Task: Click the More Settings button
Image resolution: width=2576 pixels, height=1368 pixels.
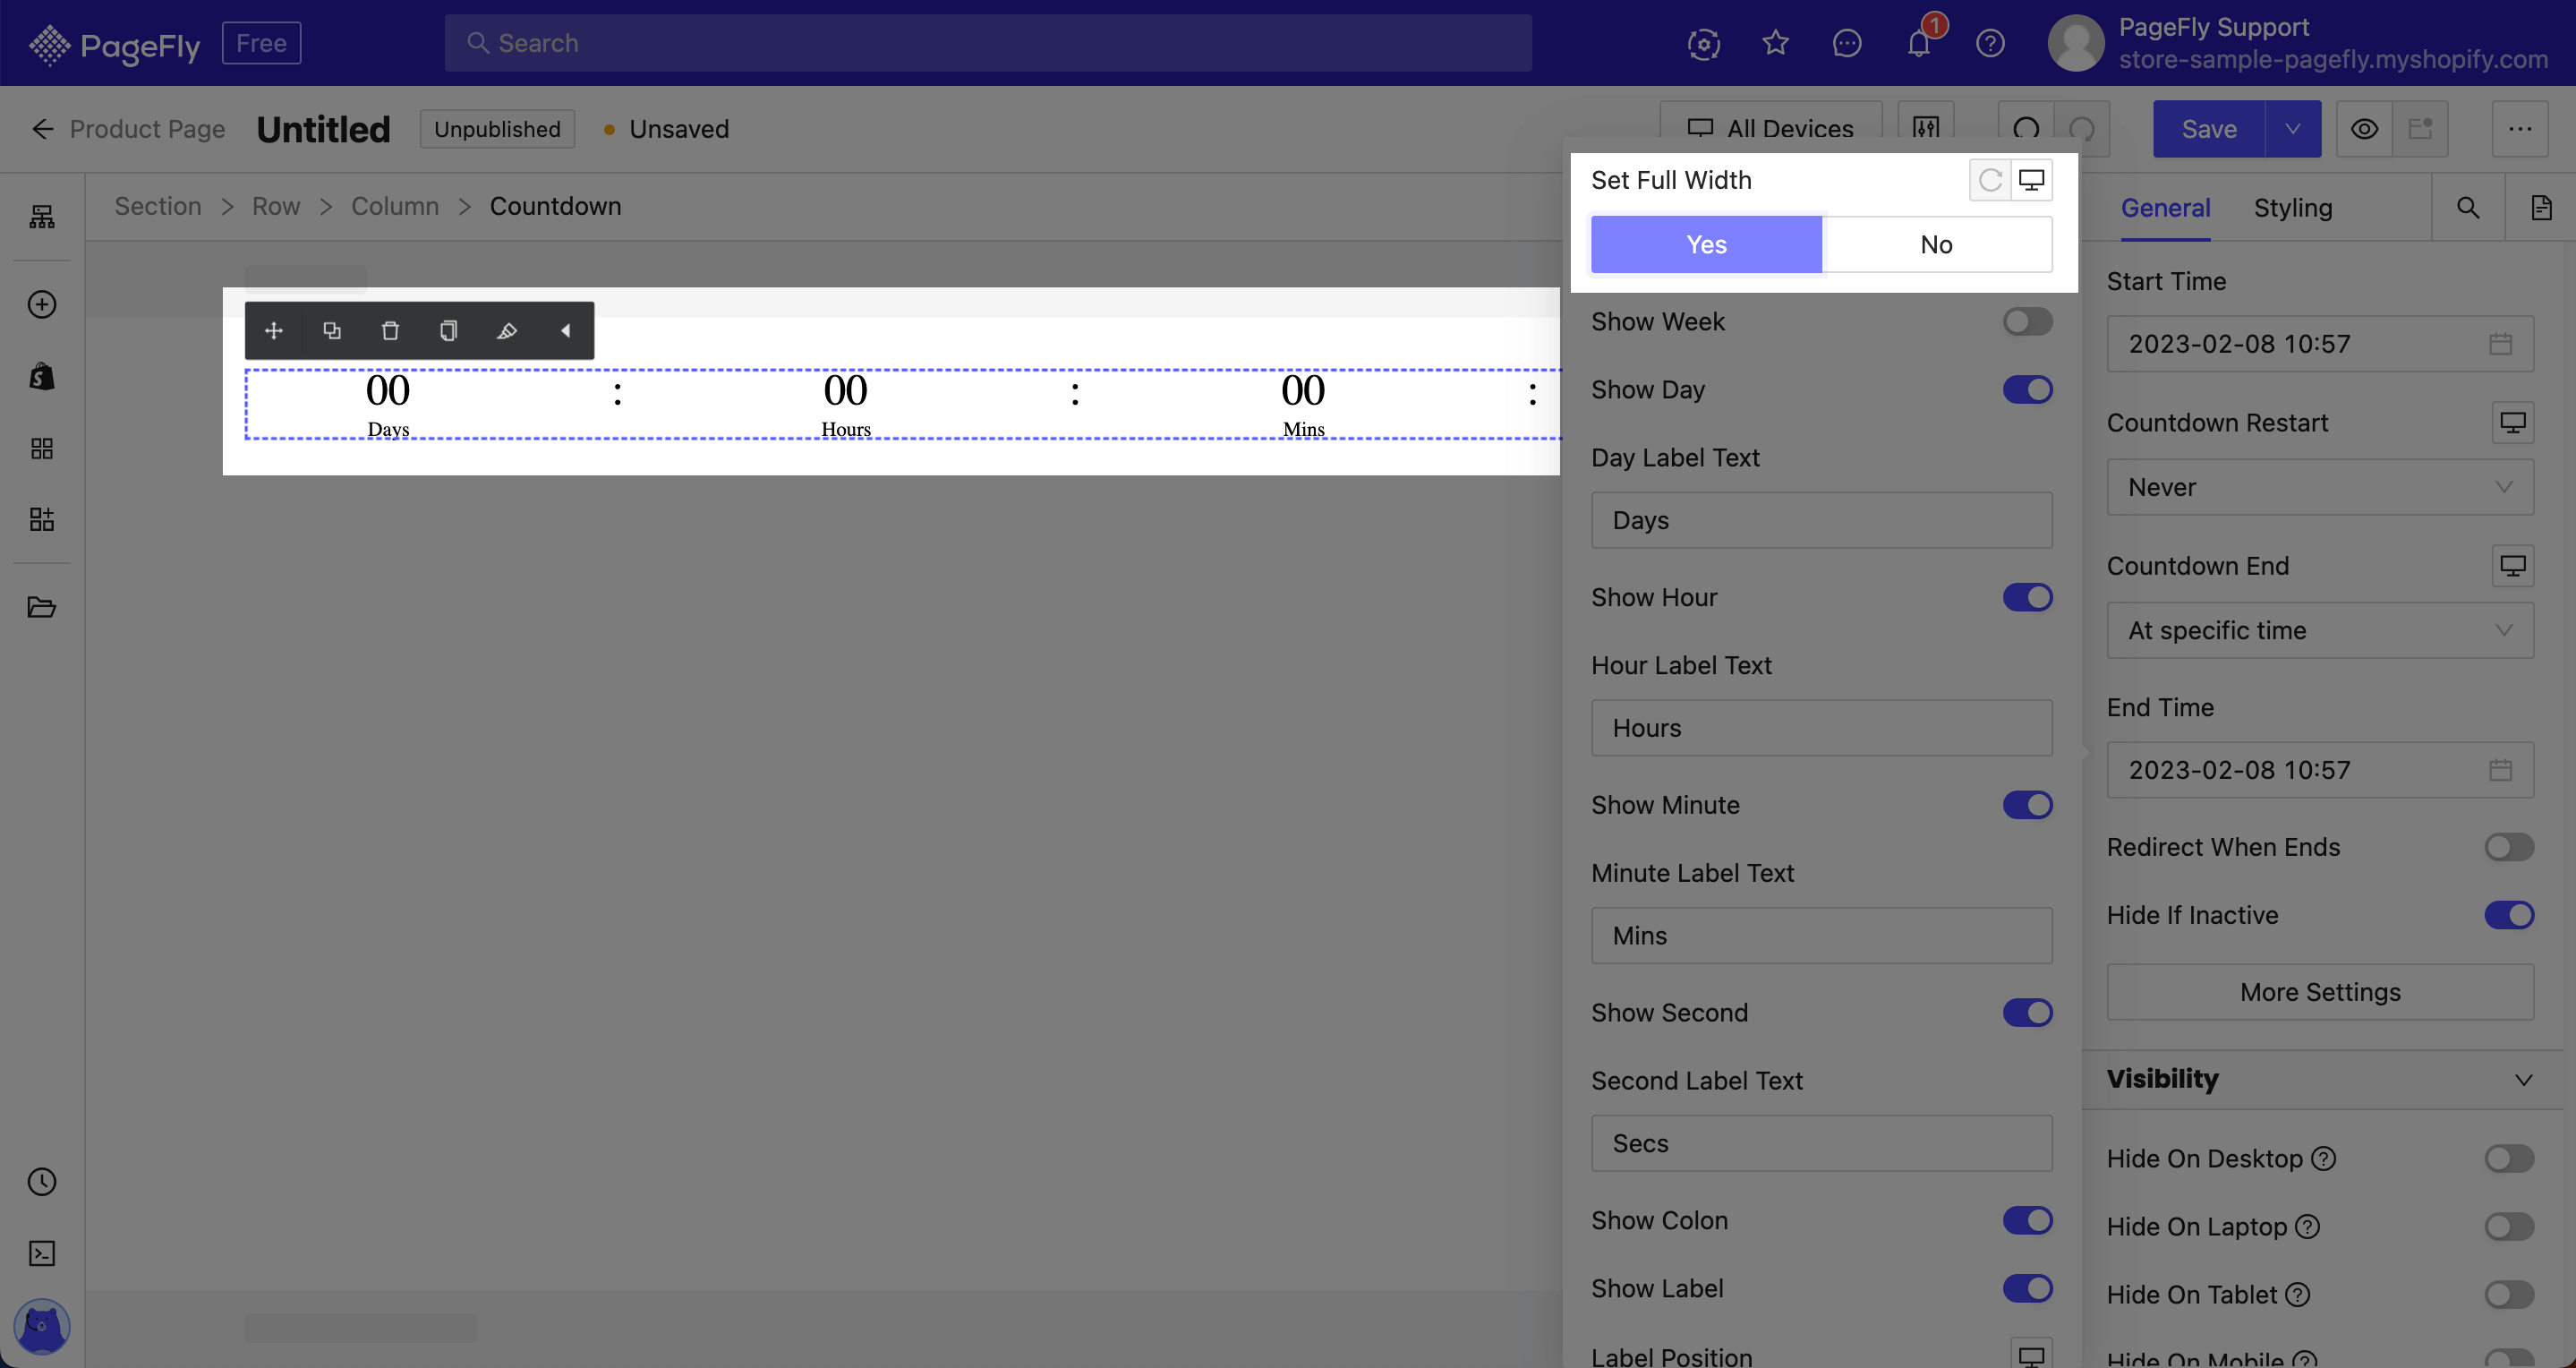Action: coord(2320,993)
